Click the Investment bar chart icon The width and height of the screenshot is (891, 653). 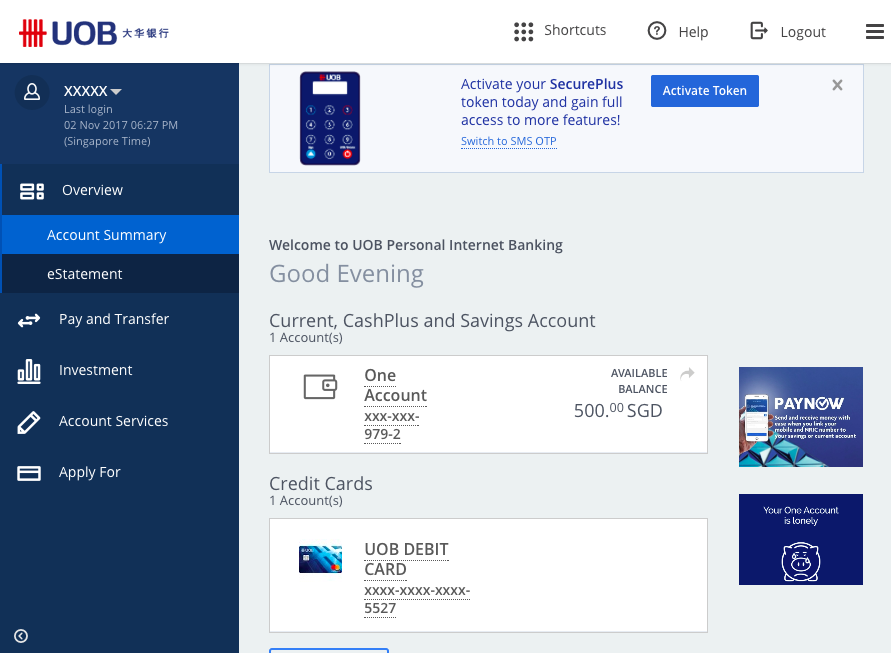tap(29, 372)
